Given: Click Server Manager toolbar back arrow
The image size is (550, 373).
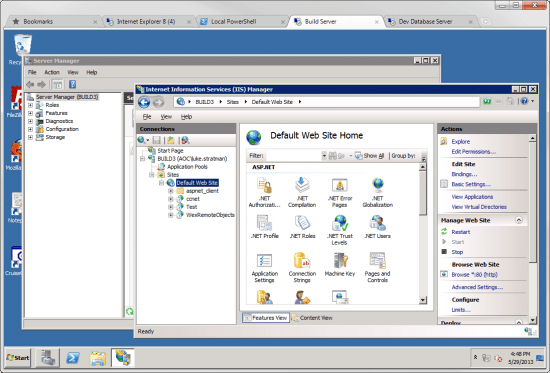Looking at the screenshot, I should coord(31,84).
